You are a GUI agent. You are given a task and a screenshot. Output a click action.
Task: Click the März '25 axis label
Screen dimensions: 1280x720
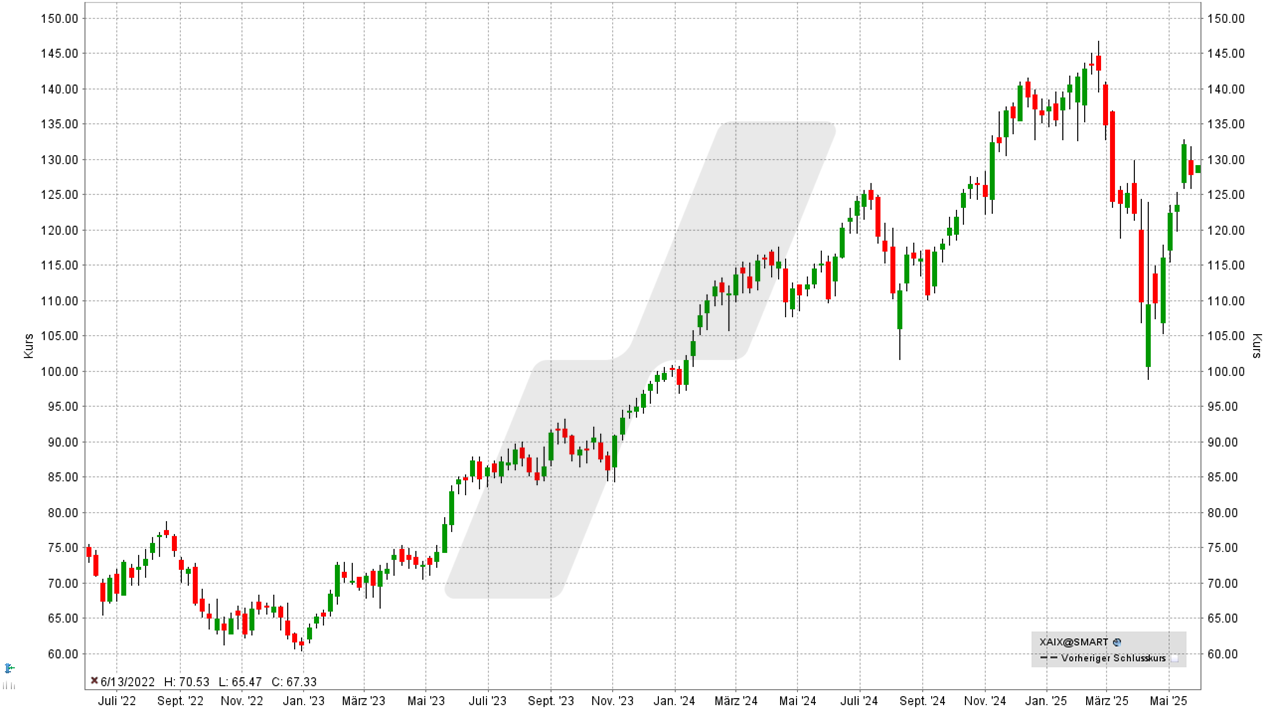click(1107, 702)
